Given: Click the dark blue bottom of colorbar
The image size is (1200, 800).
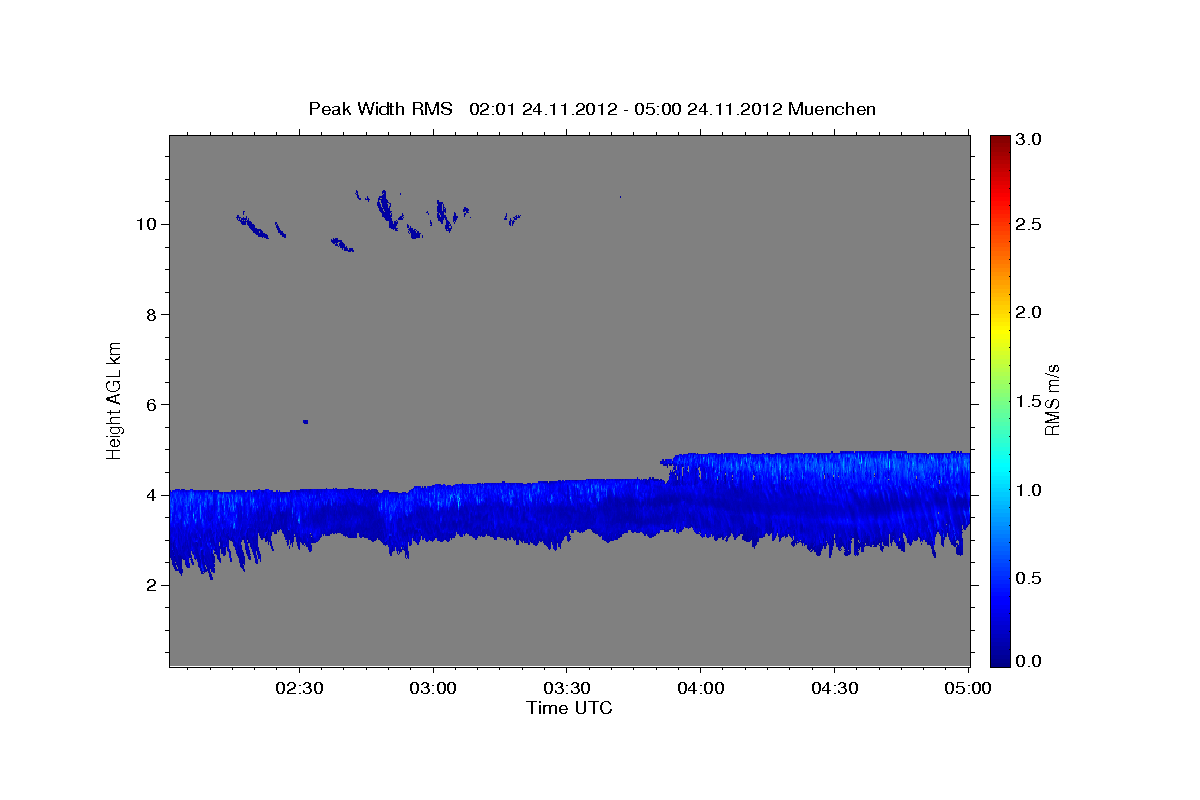Looking at the screenshot, I should click(999, 657).
